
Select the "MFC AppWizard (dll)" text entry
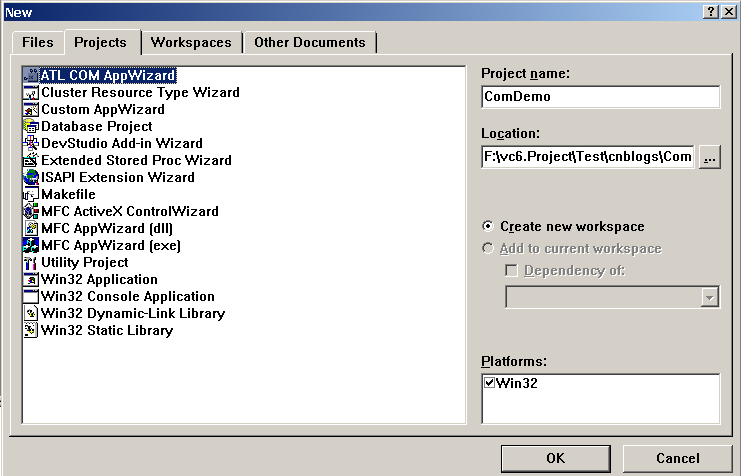(107, 228)
